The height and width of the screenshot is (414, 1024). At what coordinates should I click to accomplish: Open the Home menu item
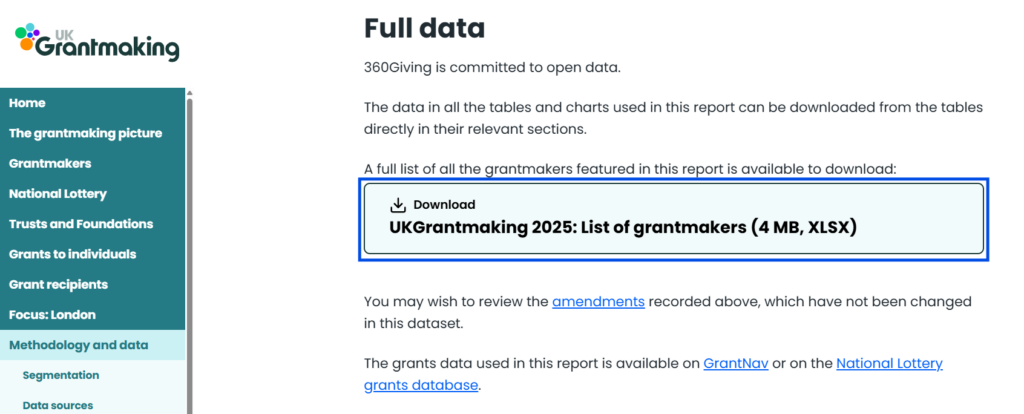click(x=27, y=103)
